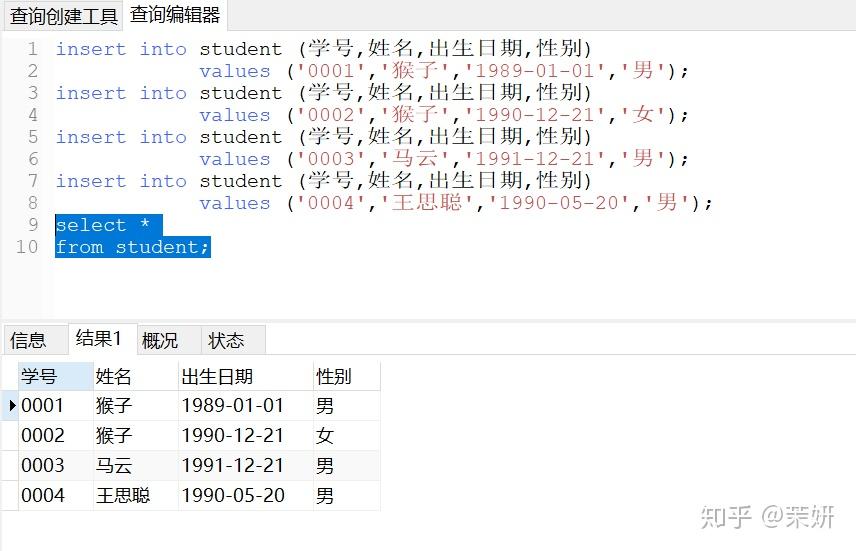
Task: Place cursor on 'from student;' line
Action: [x=133, y=247]
